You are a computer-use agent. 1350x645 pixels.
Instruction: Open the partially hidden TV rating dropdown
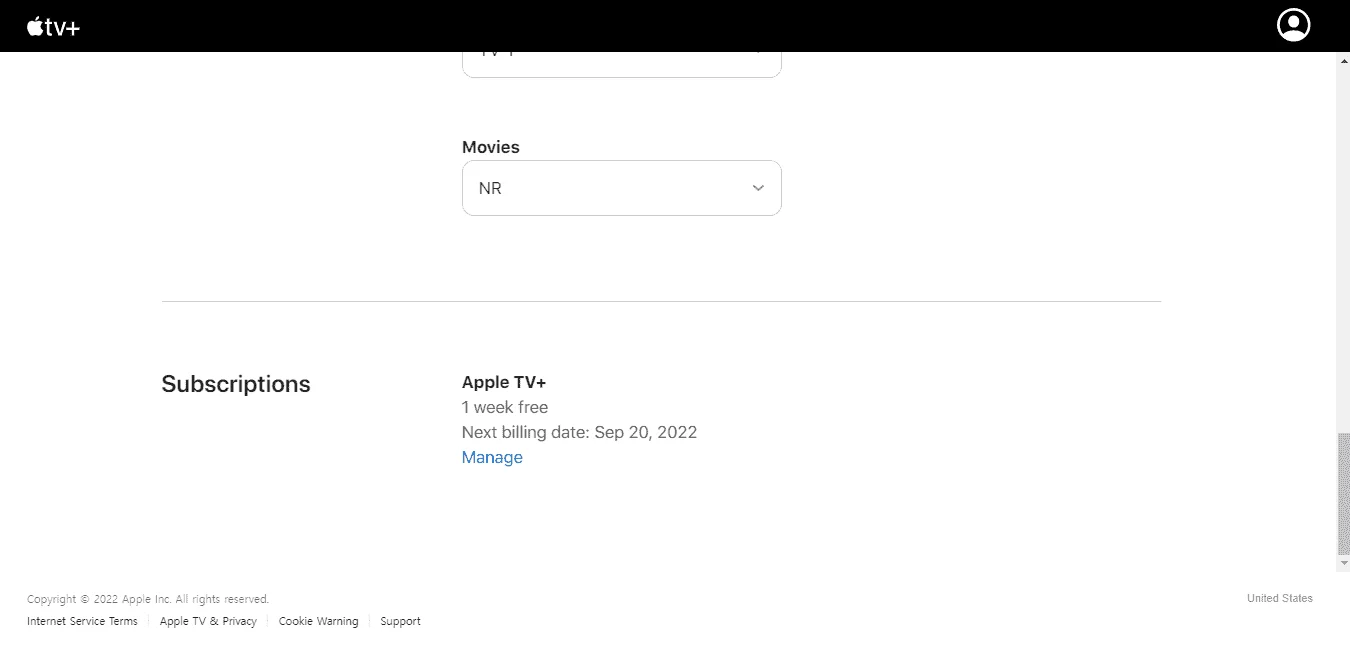(621, 64)
